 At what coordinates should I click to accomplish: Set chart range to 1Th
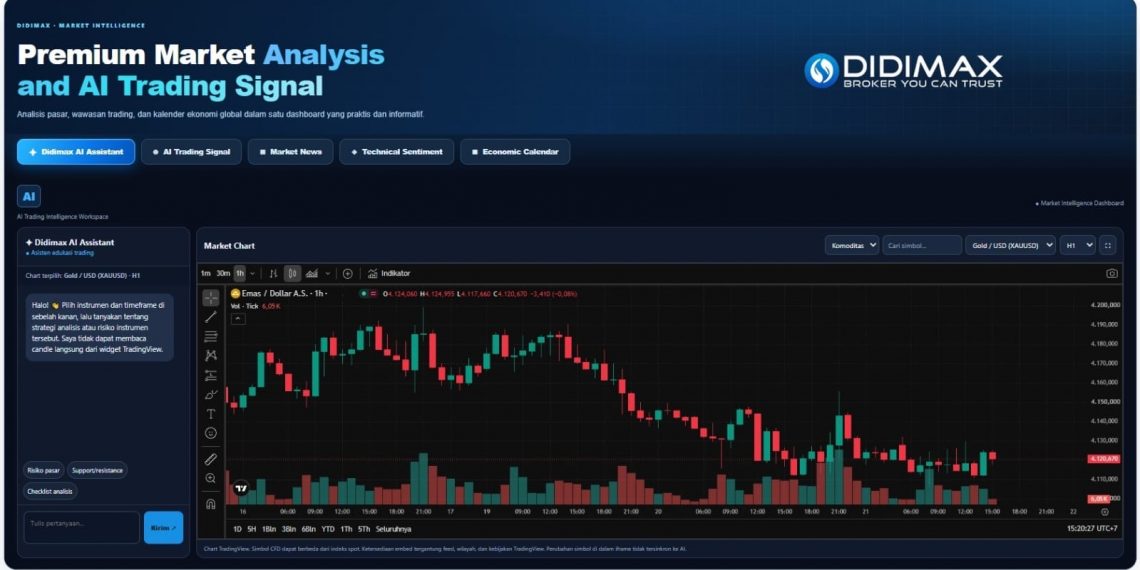(x=346, y=529)
